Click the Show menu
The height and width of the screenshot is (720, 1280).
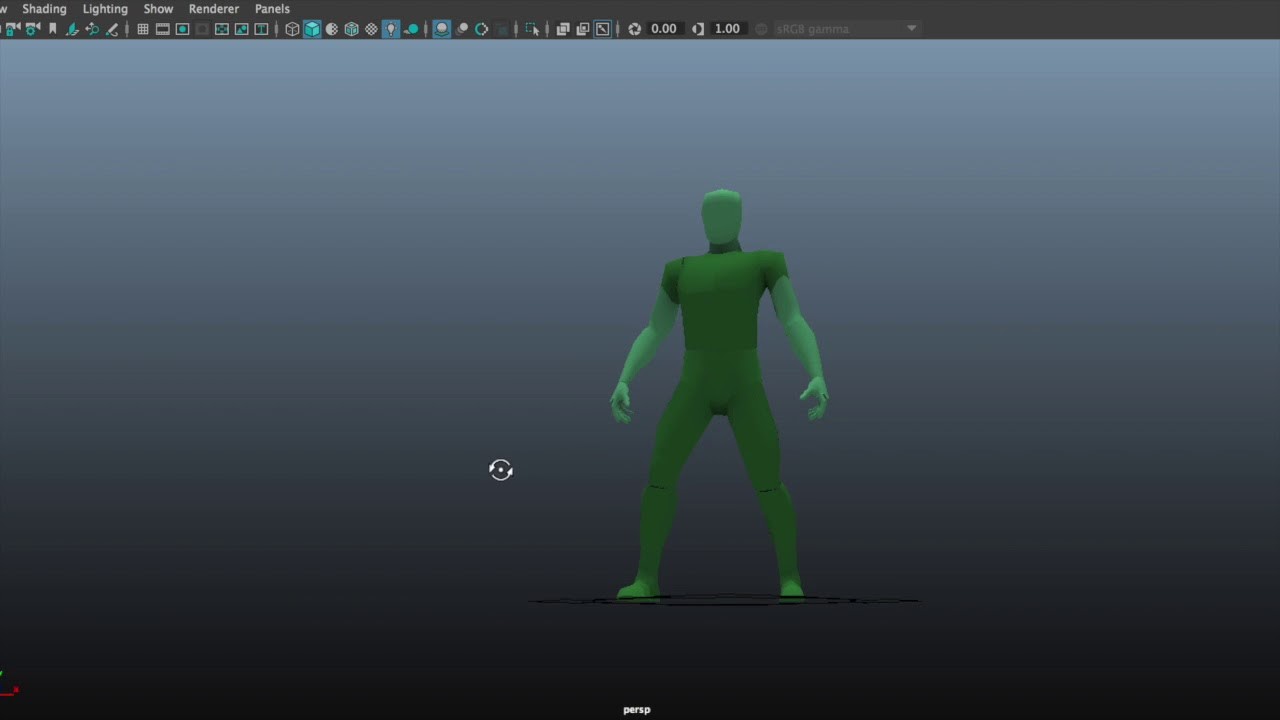click(x=158, y=8)
